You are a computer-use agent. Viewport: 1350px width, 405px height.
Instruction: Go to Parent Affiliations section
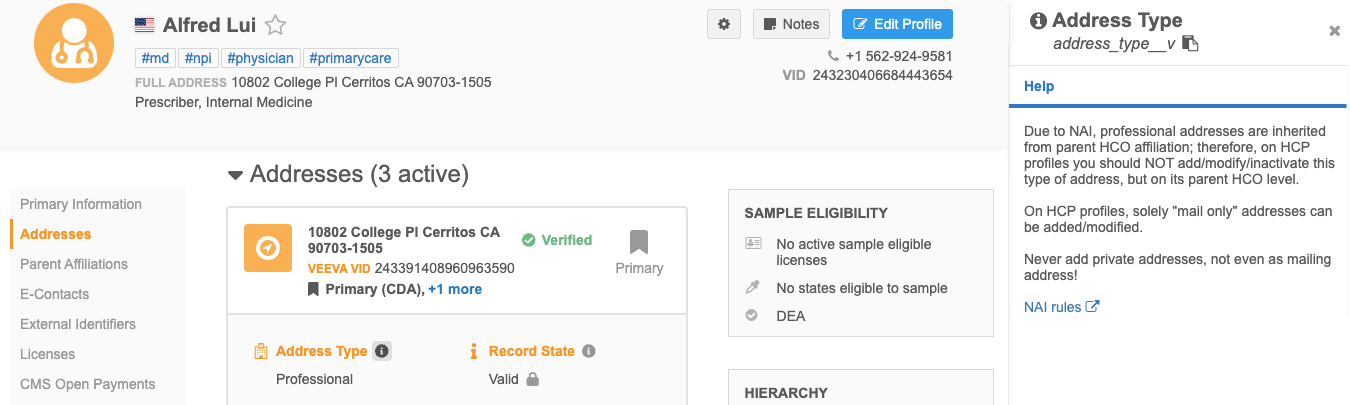[74, 264]
